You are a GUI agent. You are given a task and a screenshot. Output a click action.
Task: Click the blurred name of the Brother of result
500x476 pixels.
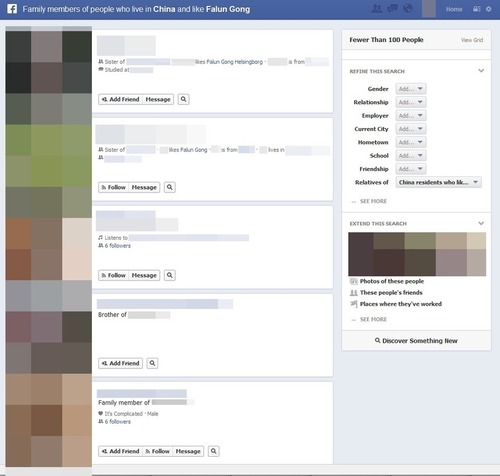[x=165, y=304]
